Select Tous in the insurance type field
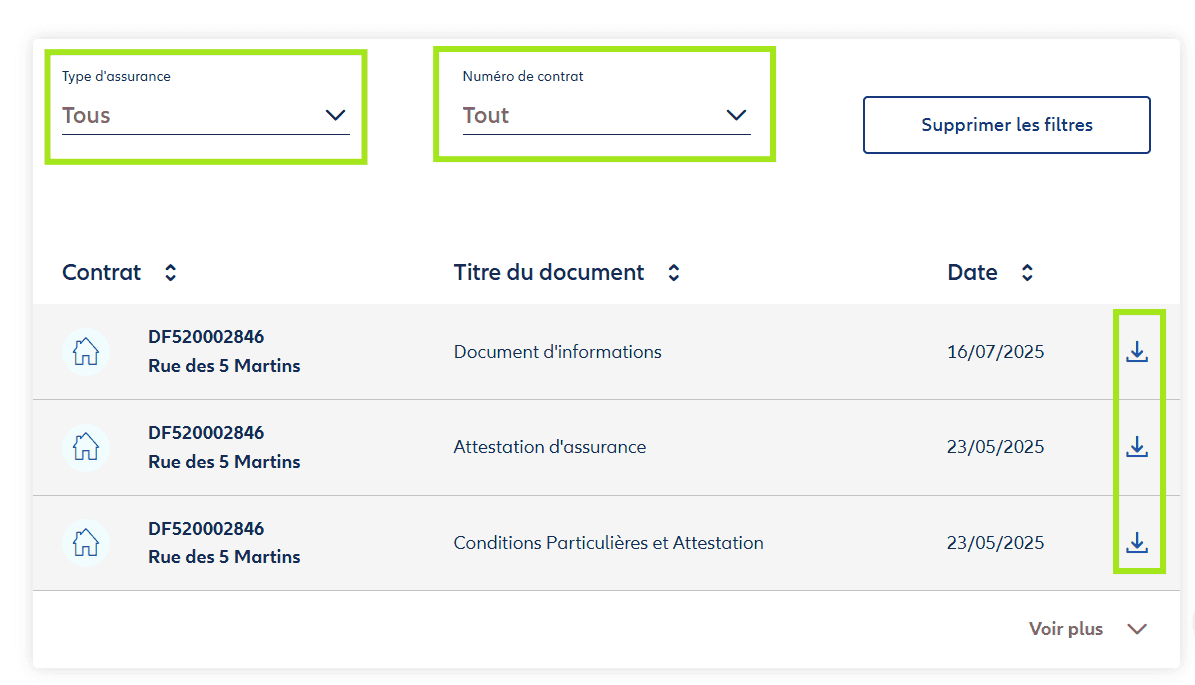This screenshot has width=1195, height=685. tap(86, 116)
